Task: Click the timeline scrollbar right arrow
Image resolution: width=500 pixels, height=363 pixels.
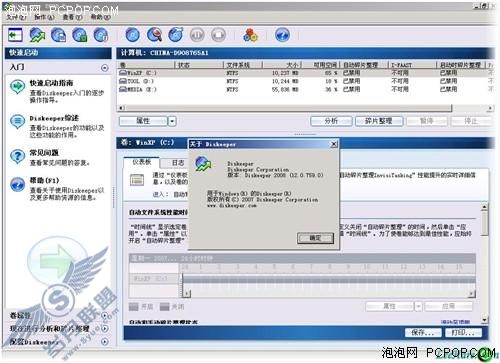Action: pos(472,293)
